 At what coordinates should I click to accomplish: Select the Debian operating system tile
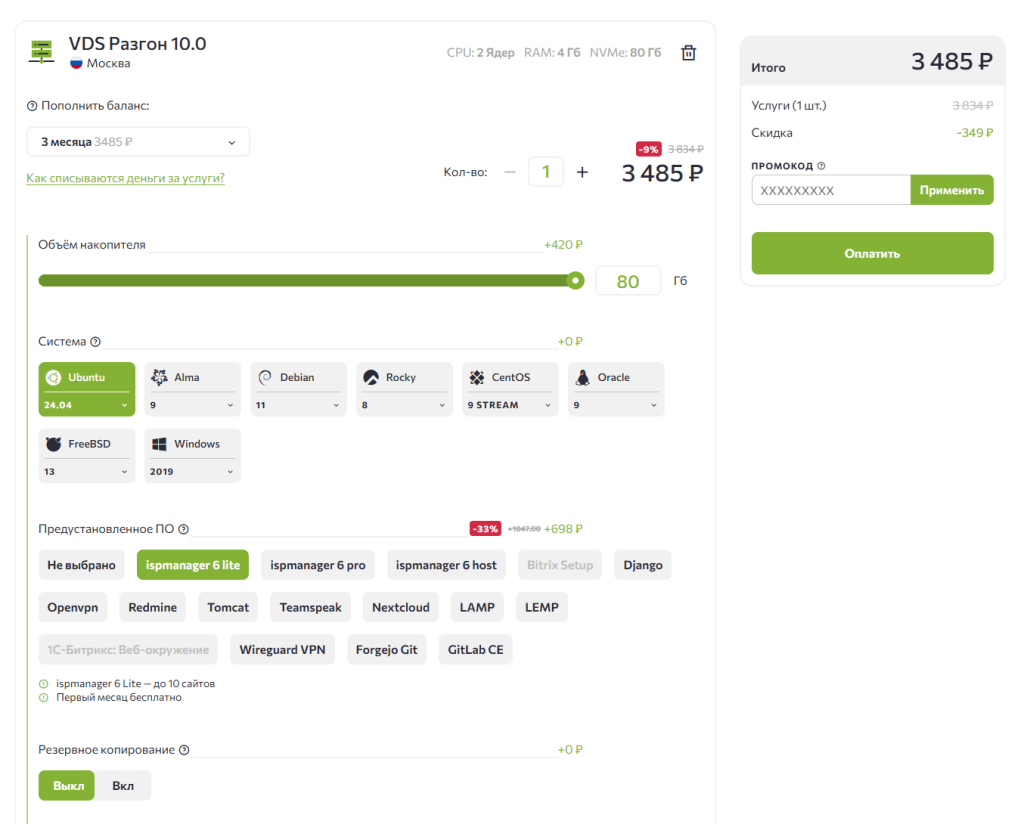coord(298,378)
